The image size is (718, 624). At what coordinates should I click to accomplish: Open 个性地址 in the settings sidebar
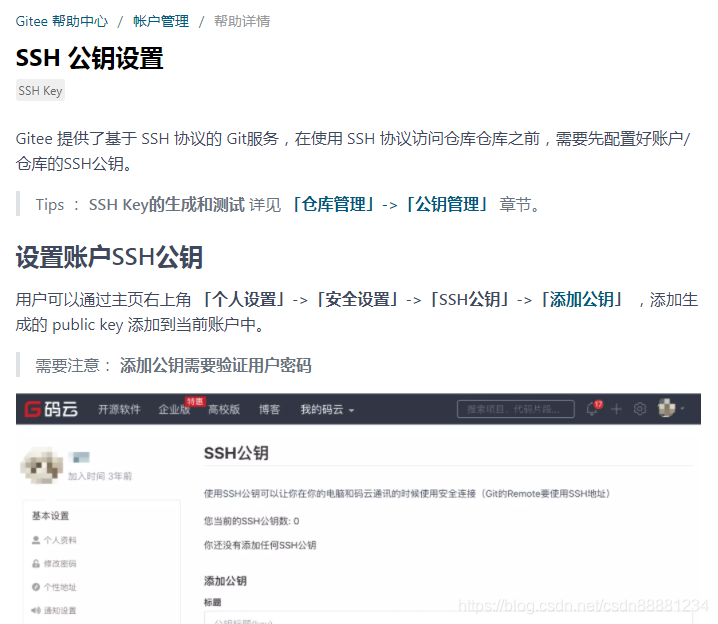[60, 587]
